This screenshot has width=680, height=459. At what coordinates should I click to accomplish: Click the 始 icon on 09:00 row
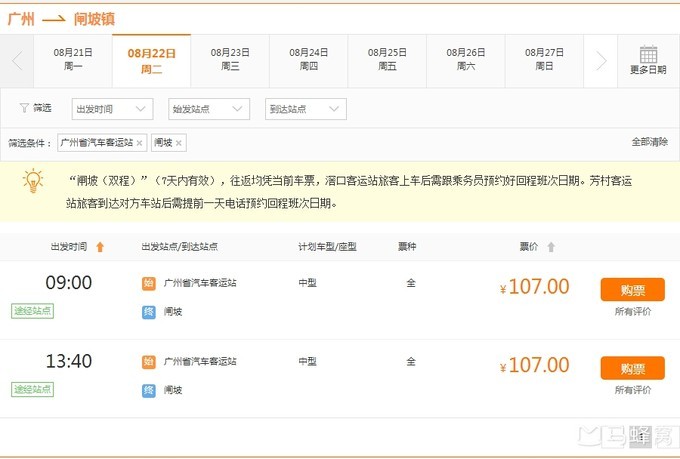[149, 284]
